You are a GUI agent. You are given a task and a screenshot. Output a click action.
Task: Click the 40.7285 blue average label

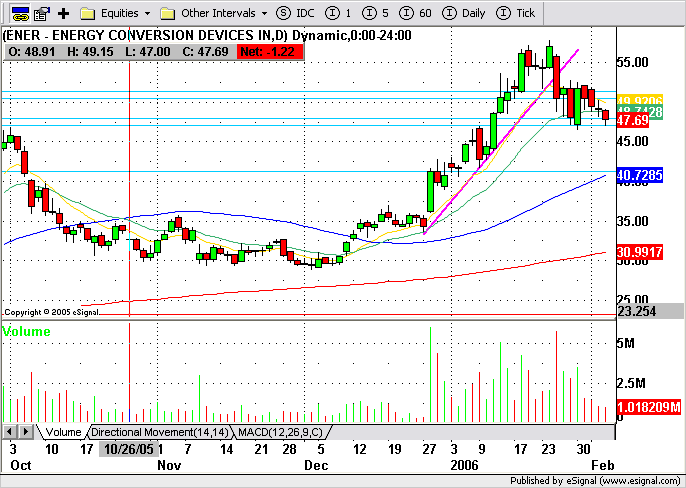tap(640, 175)
